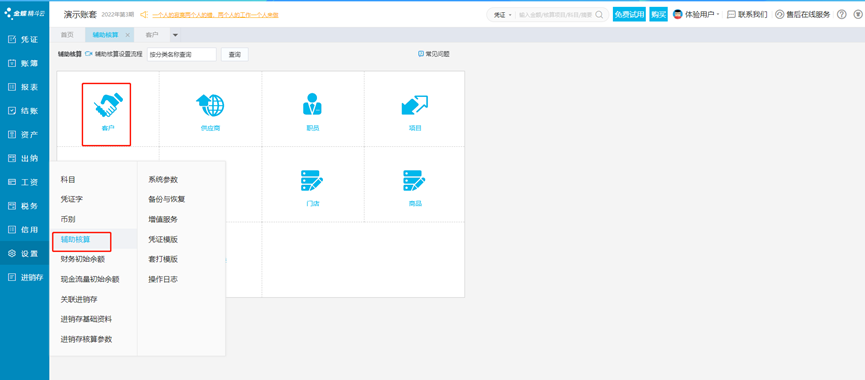Expand the tab list dropdown arrow
This screenshot has height=380, width=865.
click(x=175, y=35)
